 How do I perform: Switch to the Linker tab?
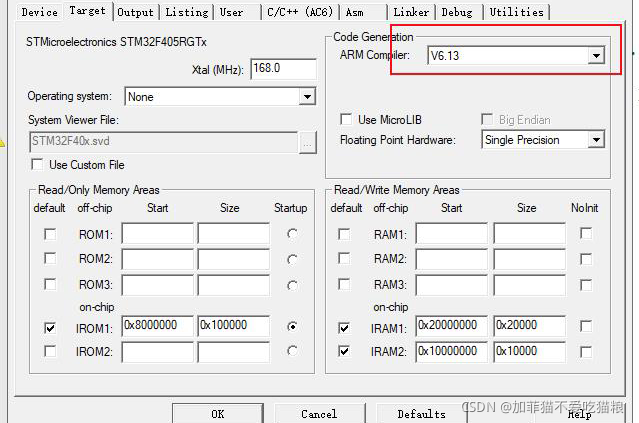(411, 12)
